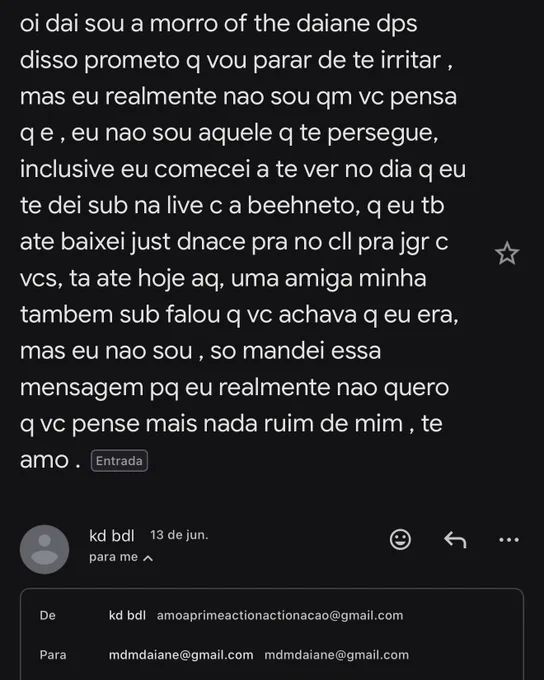
Task: Click the Entrada label chip
Action: pos(119,461)
